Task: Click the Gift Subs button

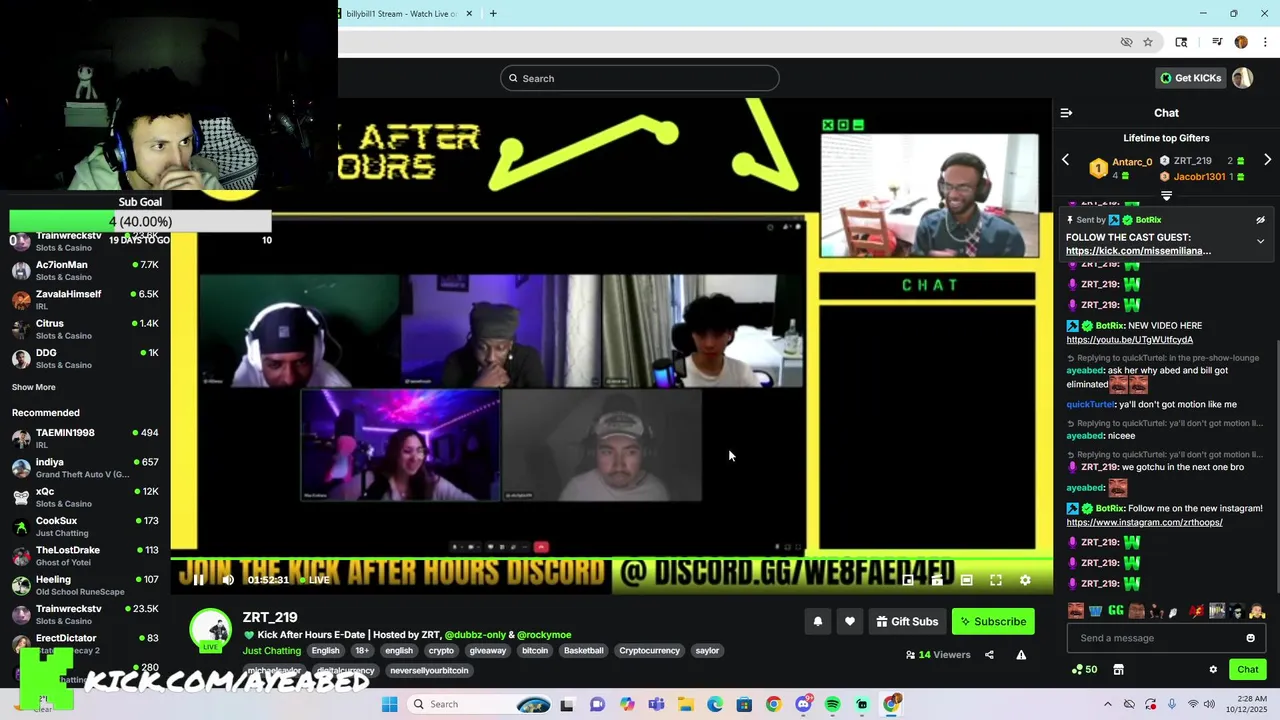Action: click(907, 621)
